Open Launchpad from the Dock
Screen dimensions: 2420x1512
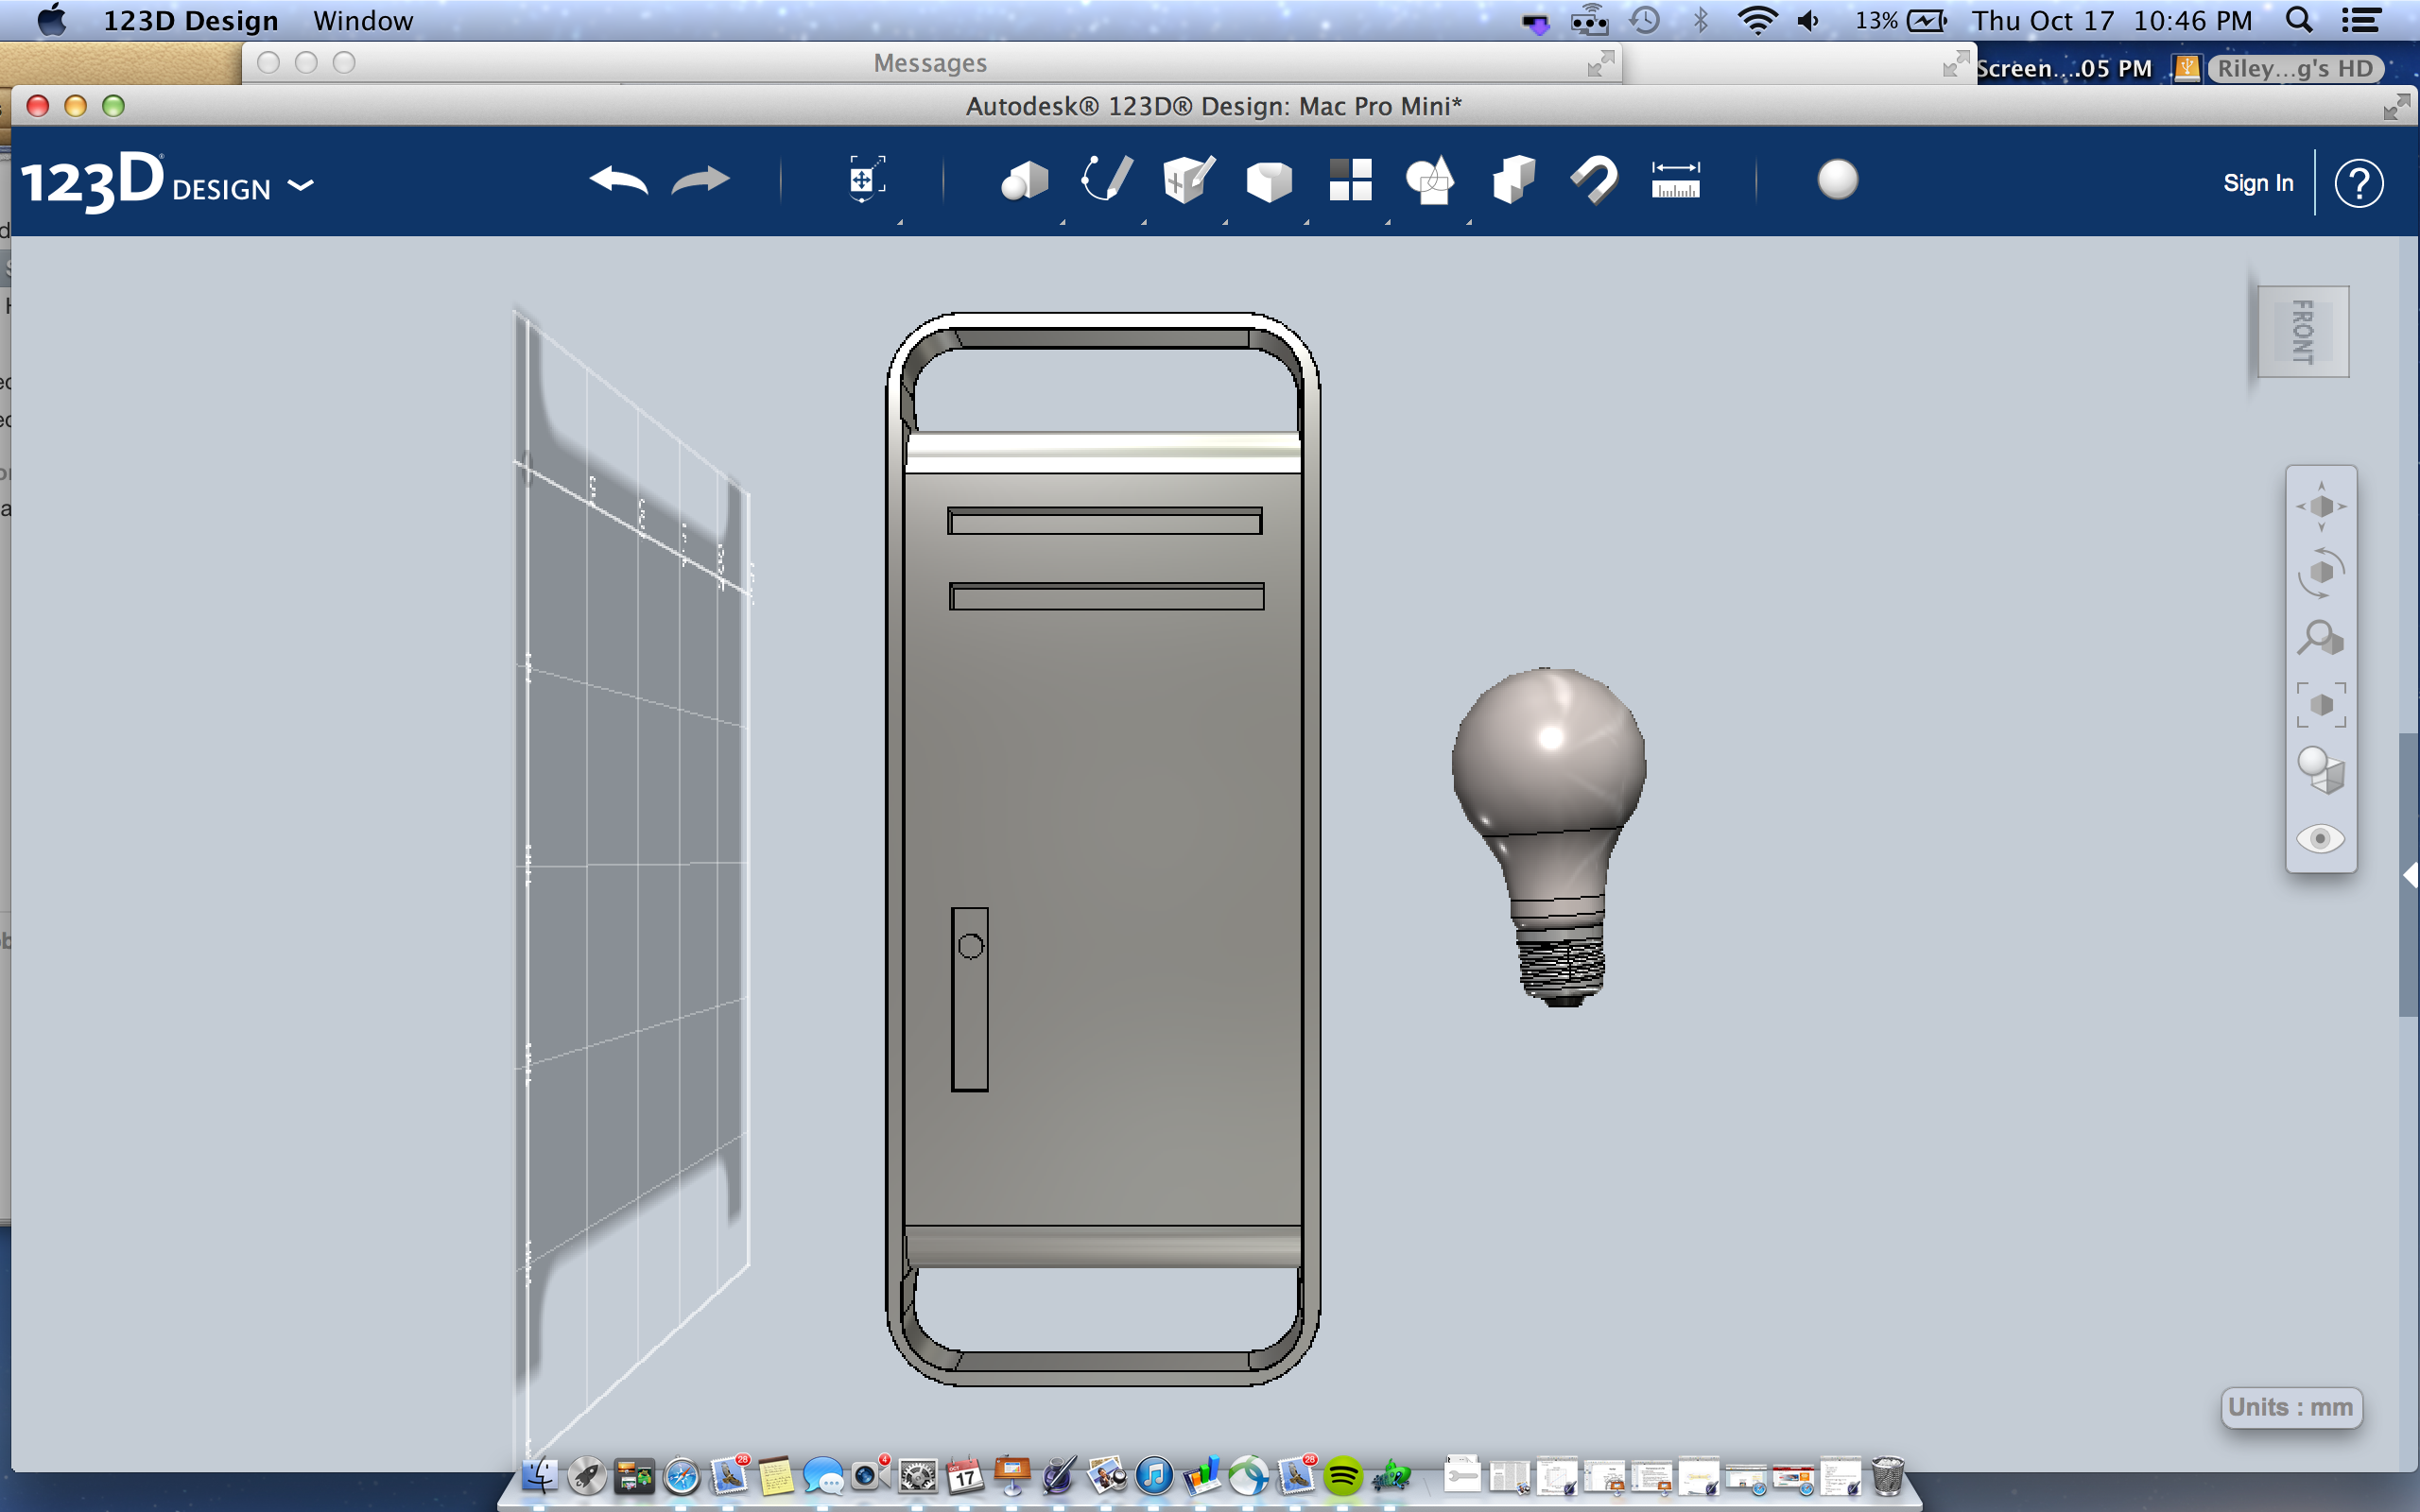587,1475
